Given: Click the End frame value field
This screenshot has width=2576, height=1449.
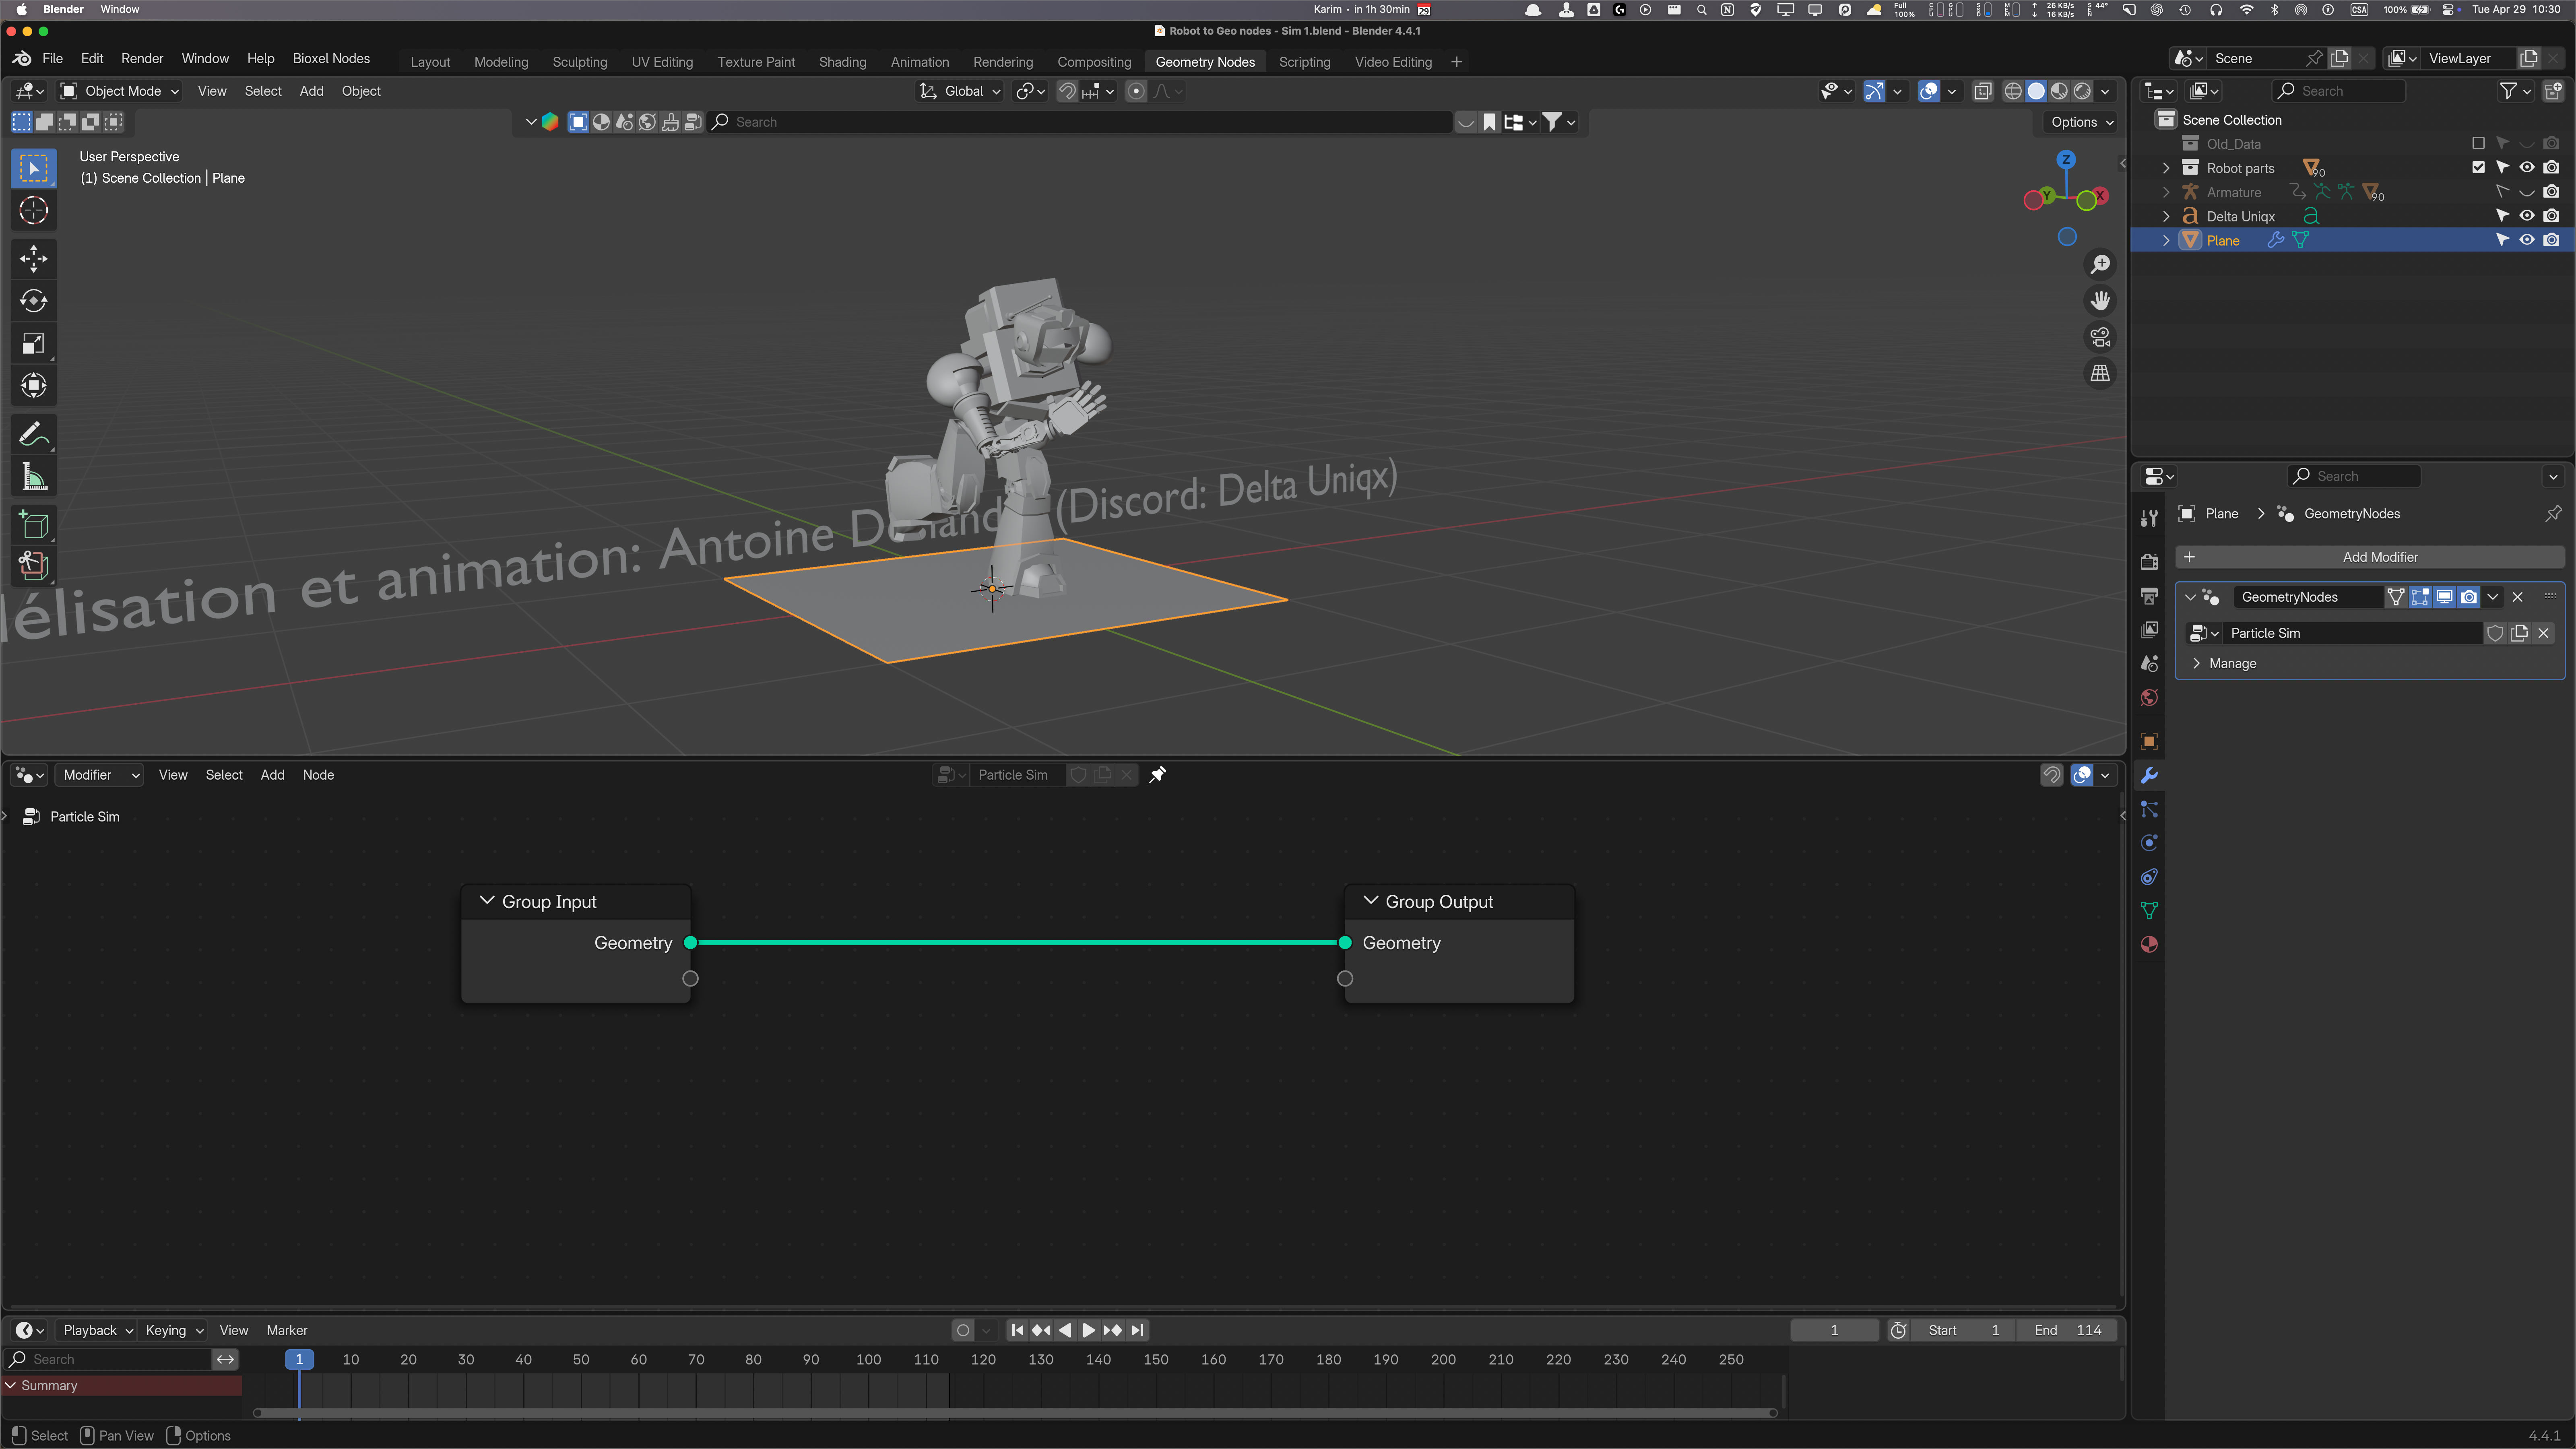Looking at the screenshot, I should (2067, 1330).
